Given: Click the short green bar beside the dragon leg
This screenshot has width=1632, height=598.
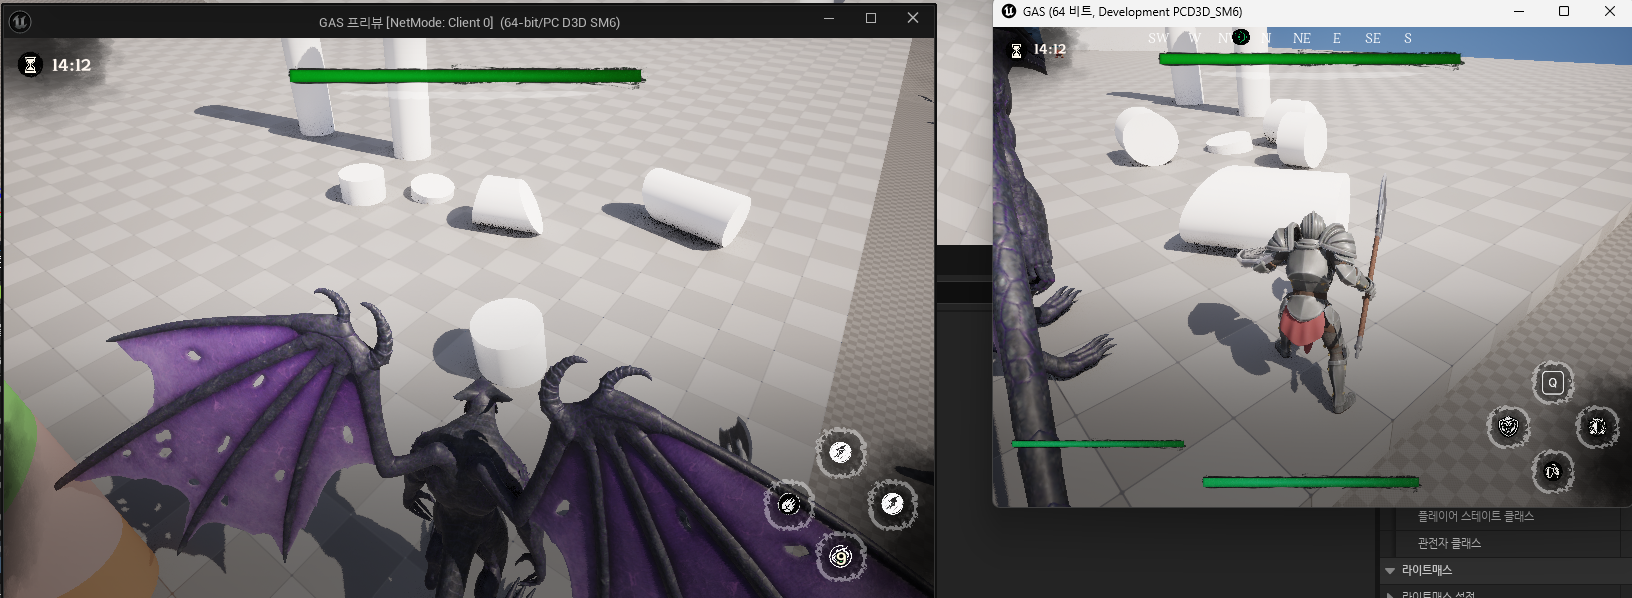Looking at the screenshot, I should pyautogui.click(x=1097, y=443).
